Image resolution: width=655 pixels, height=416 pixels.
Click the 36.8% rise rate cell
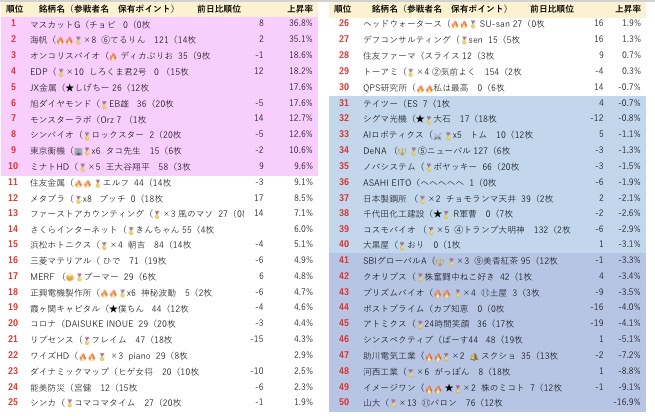pos(301,22)
